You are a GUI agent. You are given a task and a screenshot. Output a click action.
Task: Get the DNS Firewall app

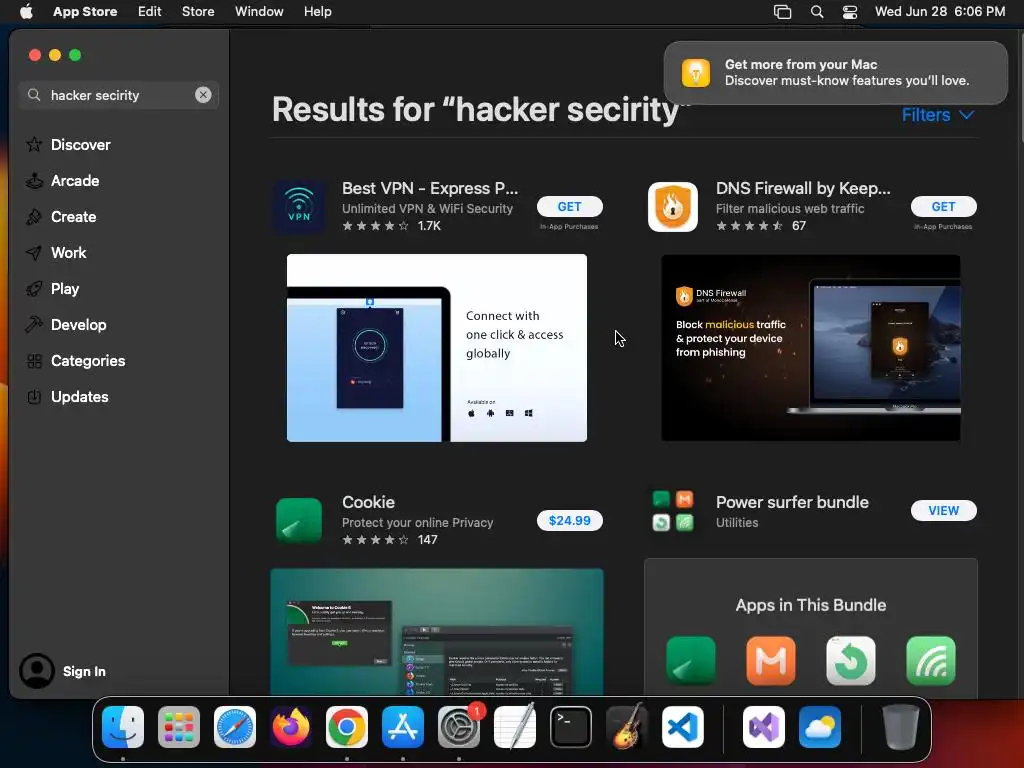pyautogui.click(x=944, y=206)
